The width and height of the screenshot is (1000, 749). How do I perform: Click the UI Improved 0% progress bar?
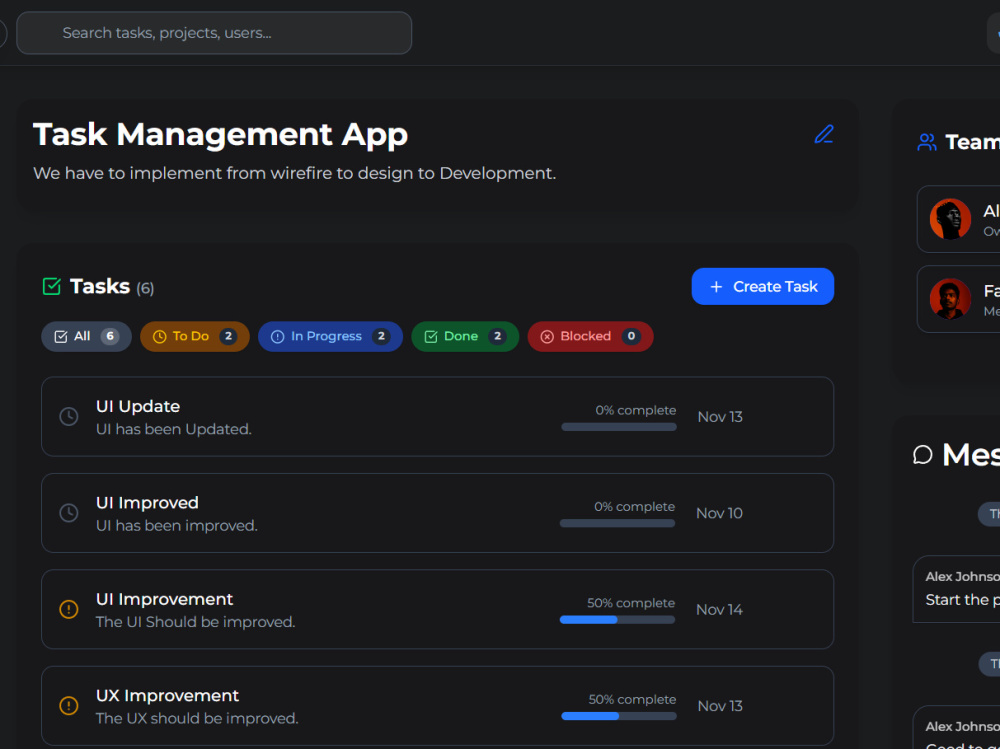pyautogui.click(x=617, y=524)
